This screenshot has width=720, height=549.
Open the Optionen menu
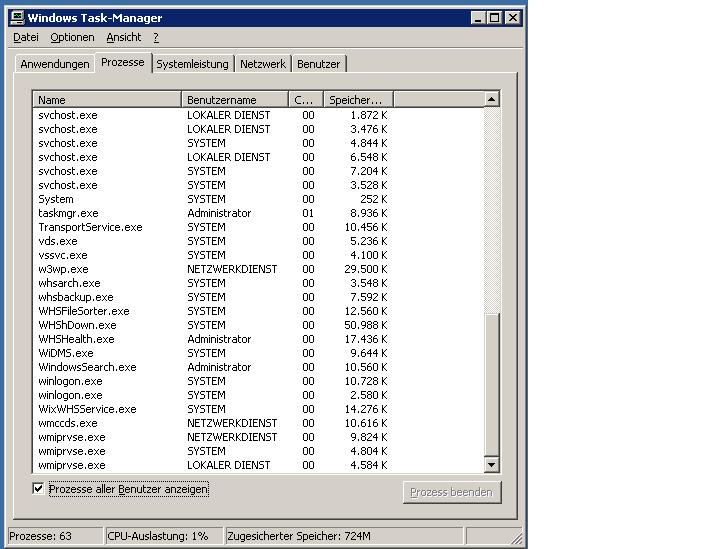pos(72,37)
